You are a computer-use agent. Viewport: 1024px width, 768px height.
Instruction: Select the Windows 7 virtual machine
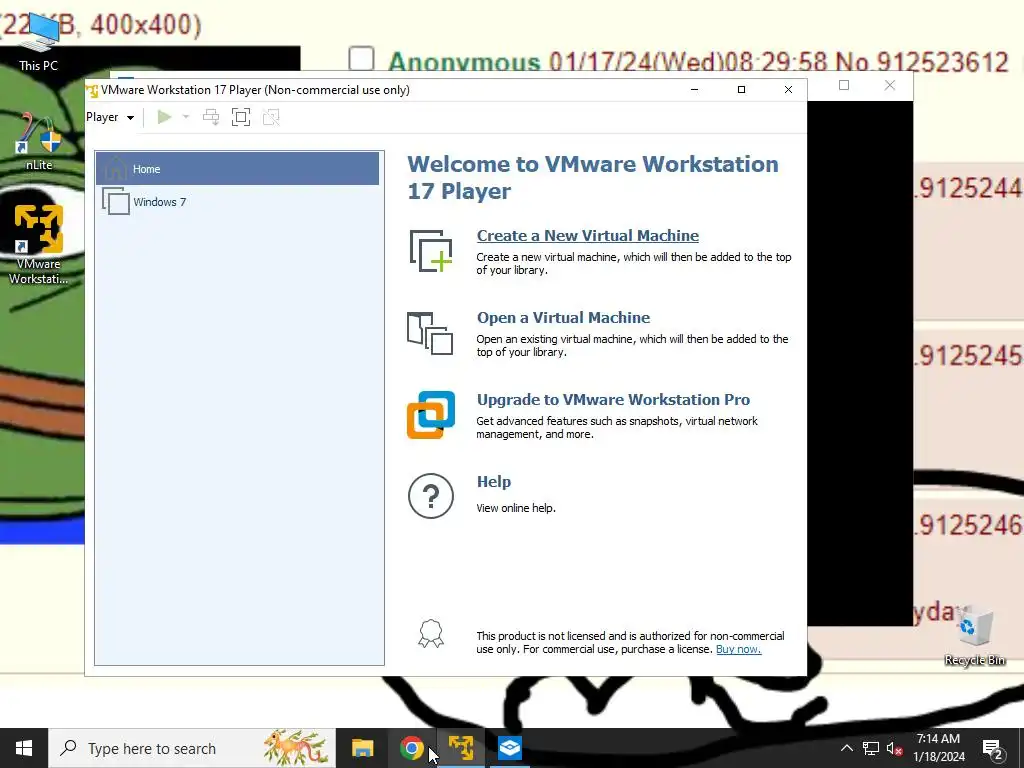(238, 202)
